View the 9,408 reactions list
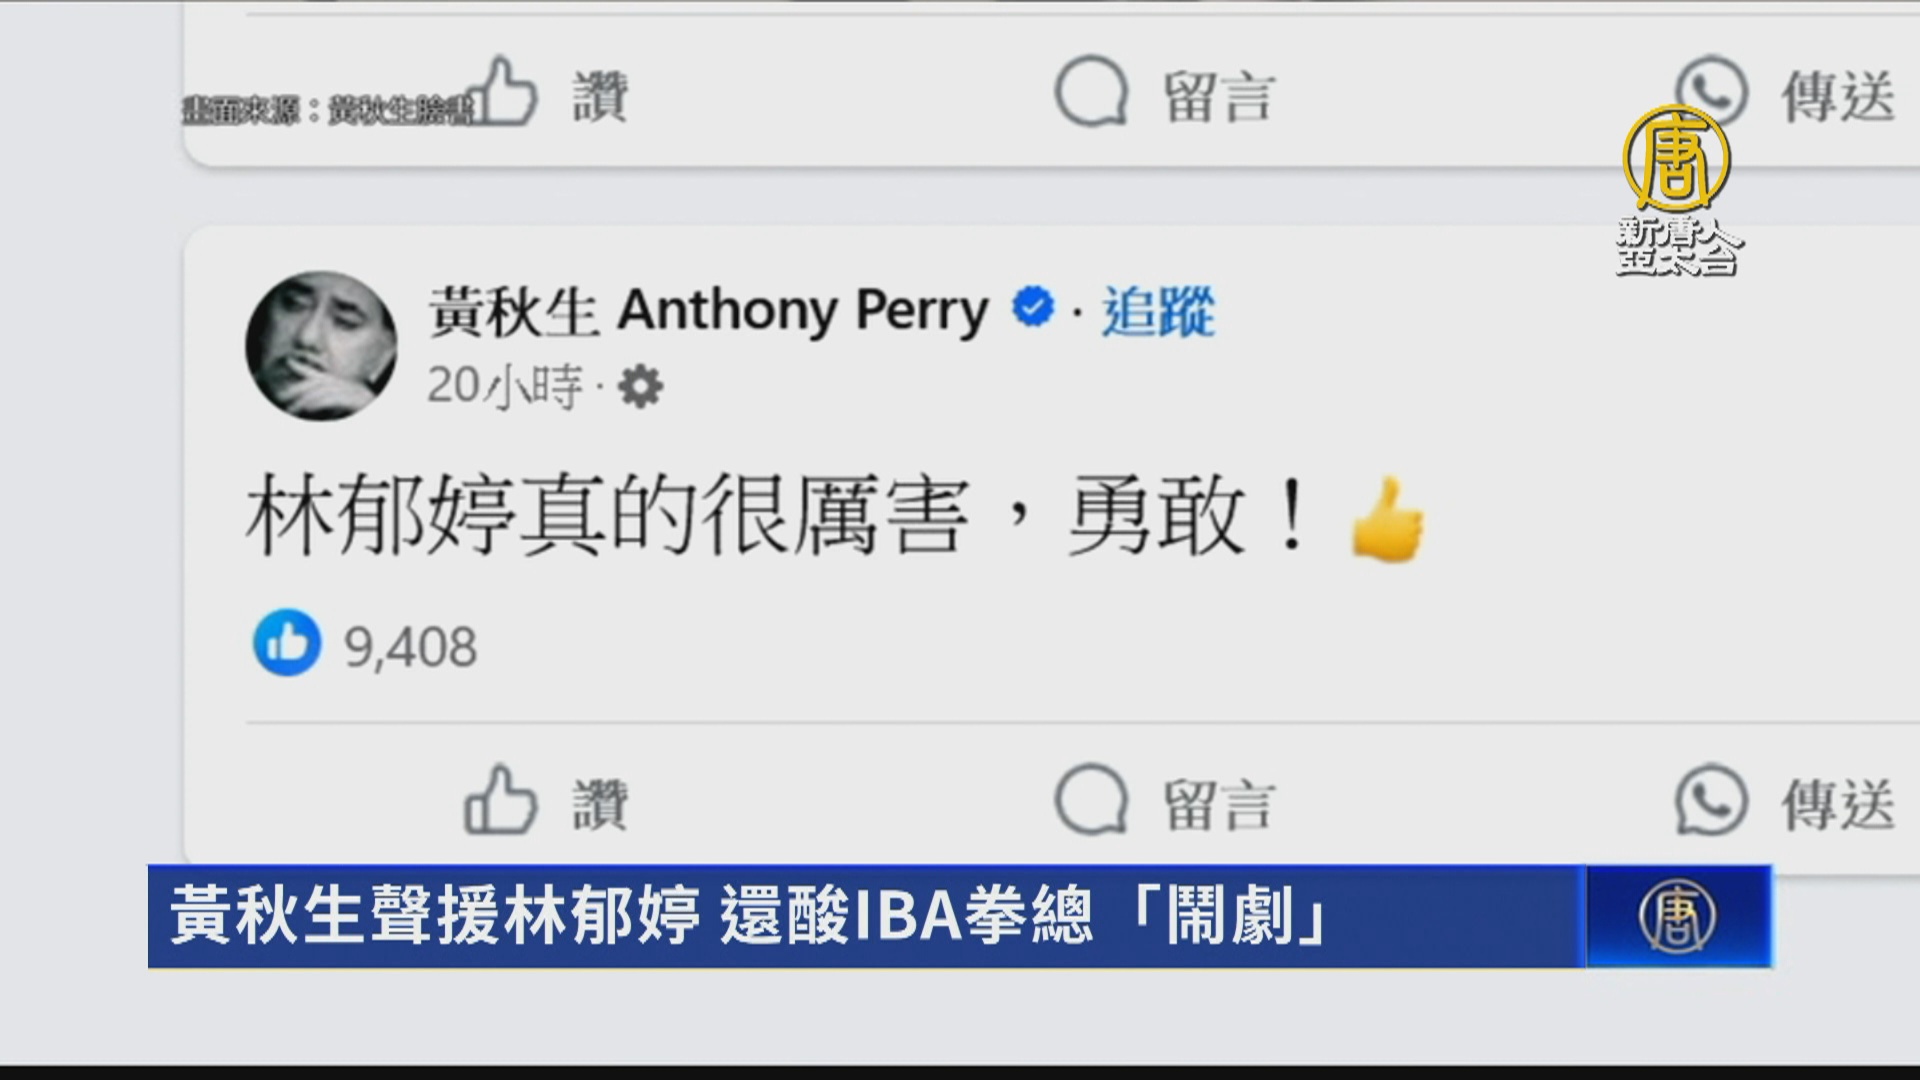Image resolution: width=1920 pixels, height=1080 pixels. click(365, 644)
